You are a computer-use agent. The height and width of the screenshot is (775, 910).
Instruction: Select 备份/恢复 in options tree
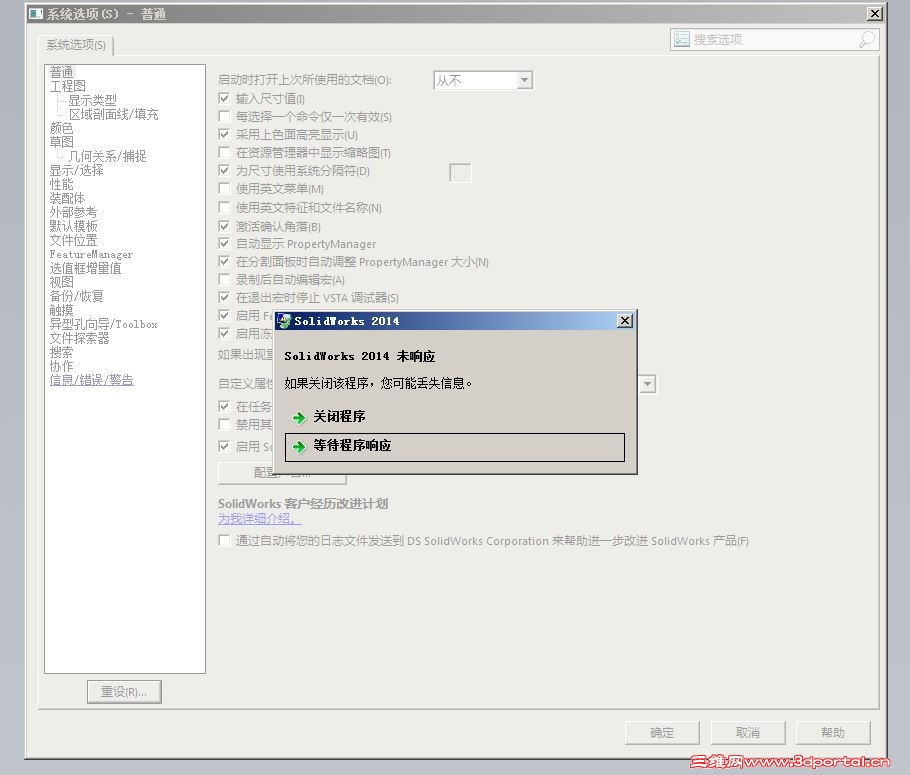[x=77, y=296]
